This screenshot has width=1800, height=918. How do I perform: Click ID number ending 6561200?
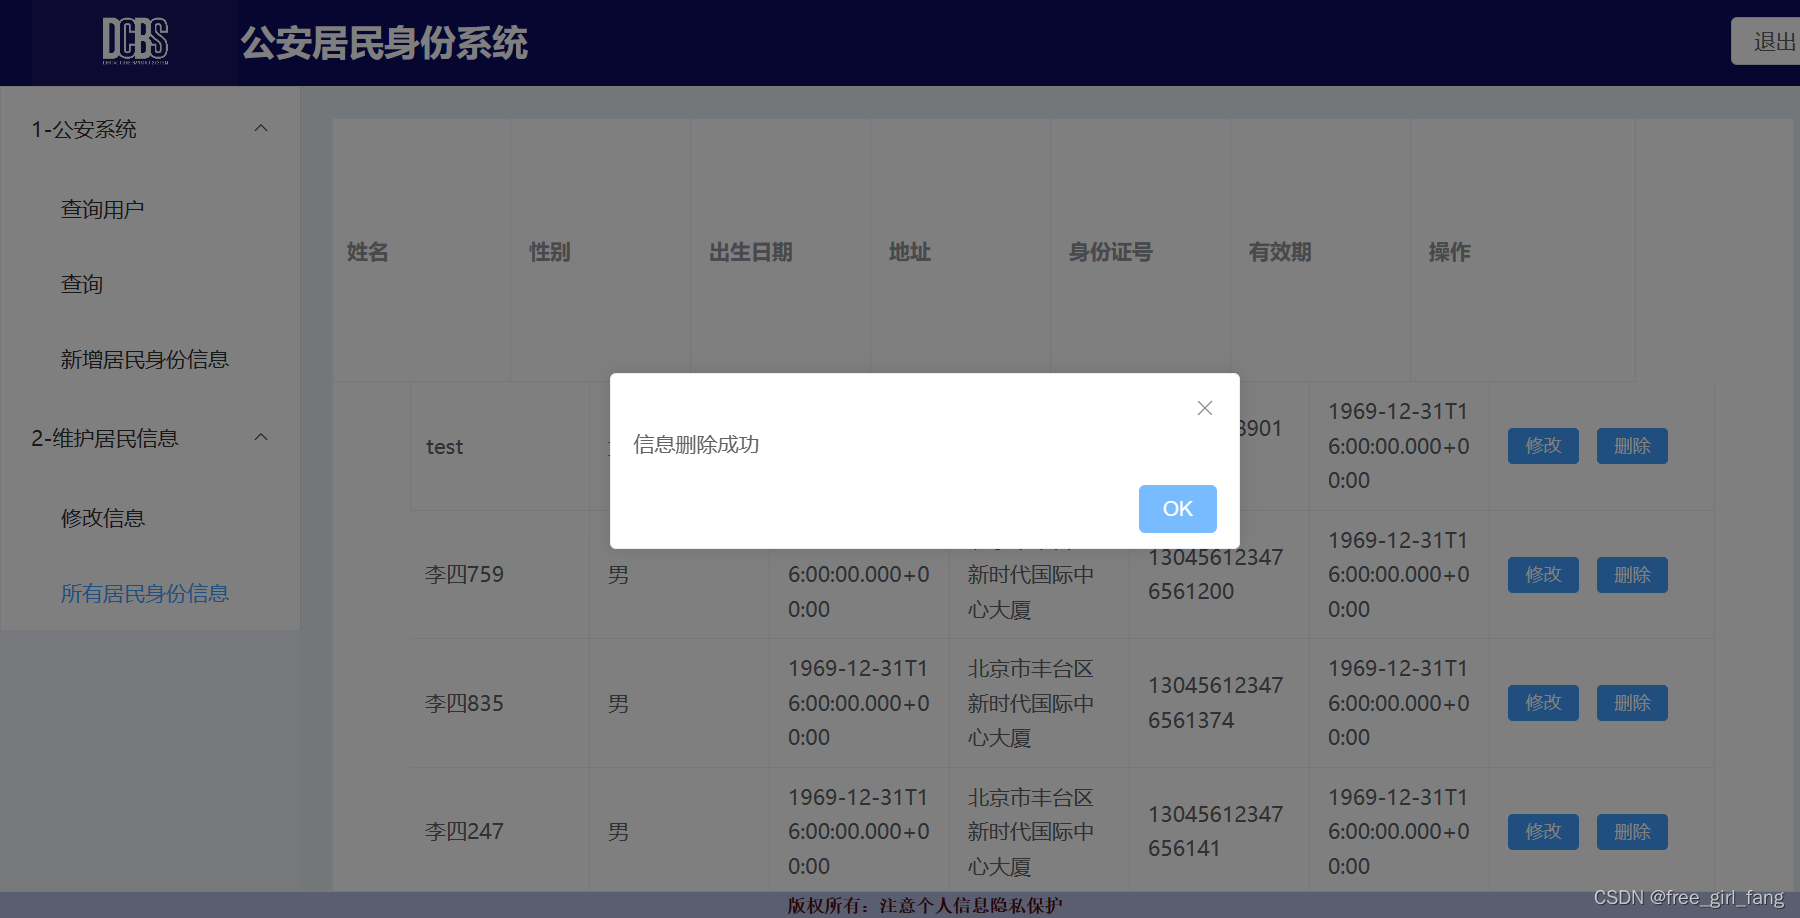(x=1215, y=574)
